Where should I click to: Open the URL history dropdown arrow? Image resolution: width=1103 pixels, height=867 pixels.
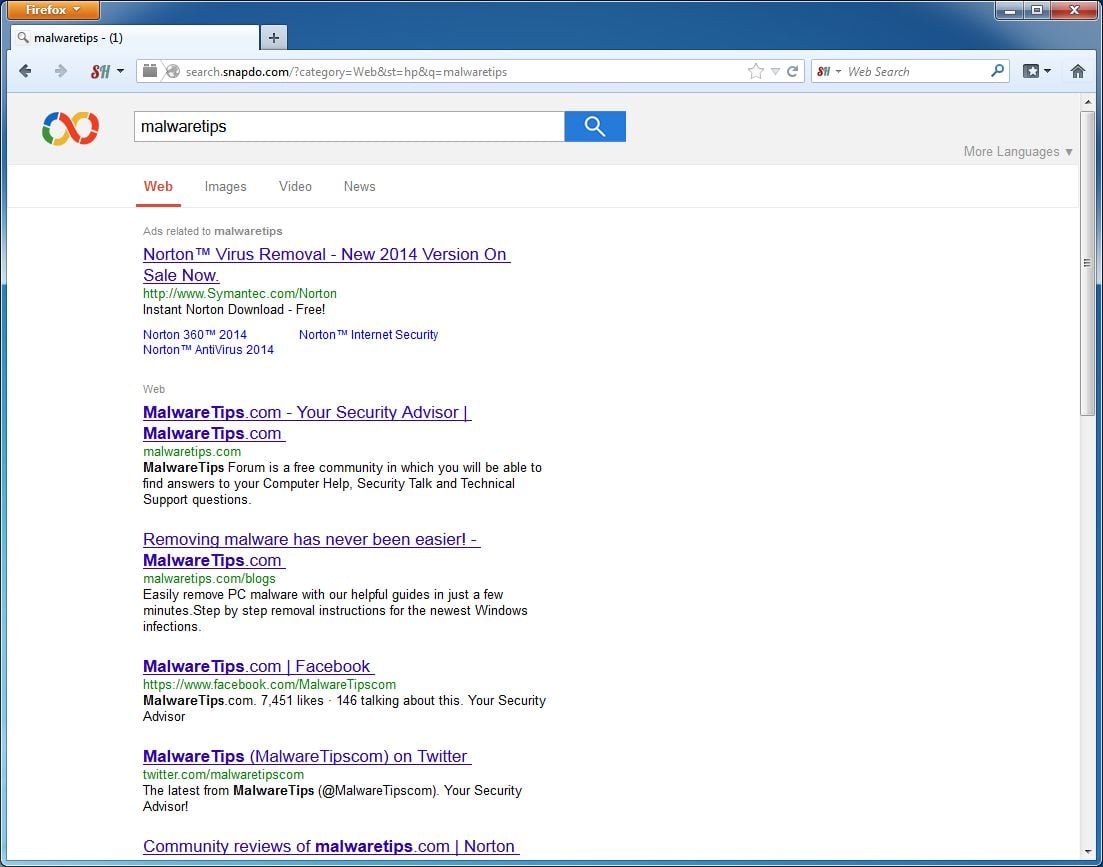coord(775,71)
